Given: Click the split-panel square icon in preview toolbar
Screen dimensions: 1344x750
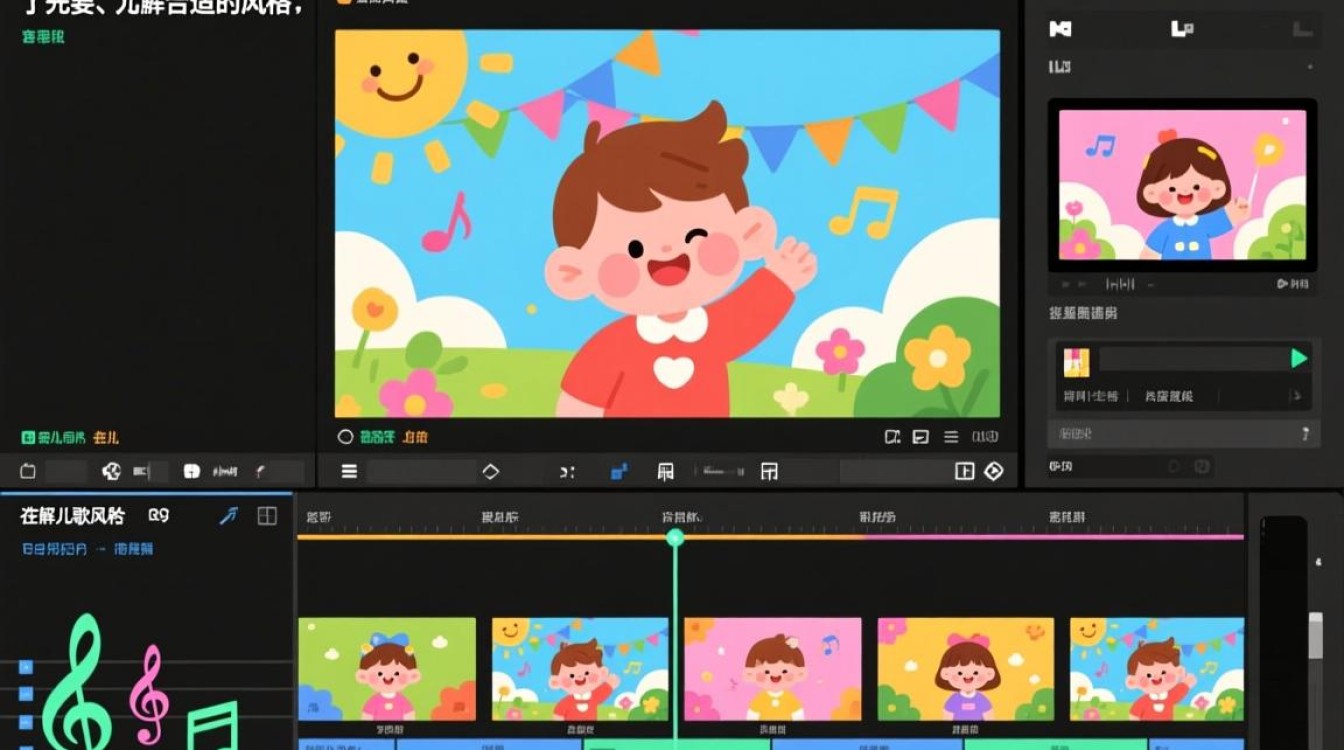Looking at the screenshot, I should pyautogui.click(x=964, y=471).
